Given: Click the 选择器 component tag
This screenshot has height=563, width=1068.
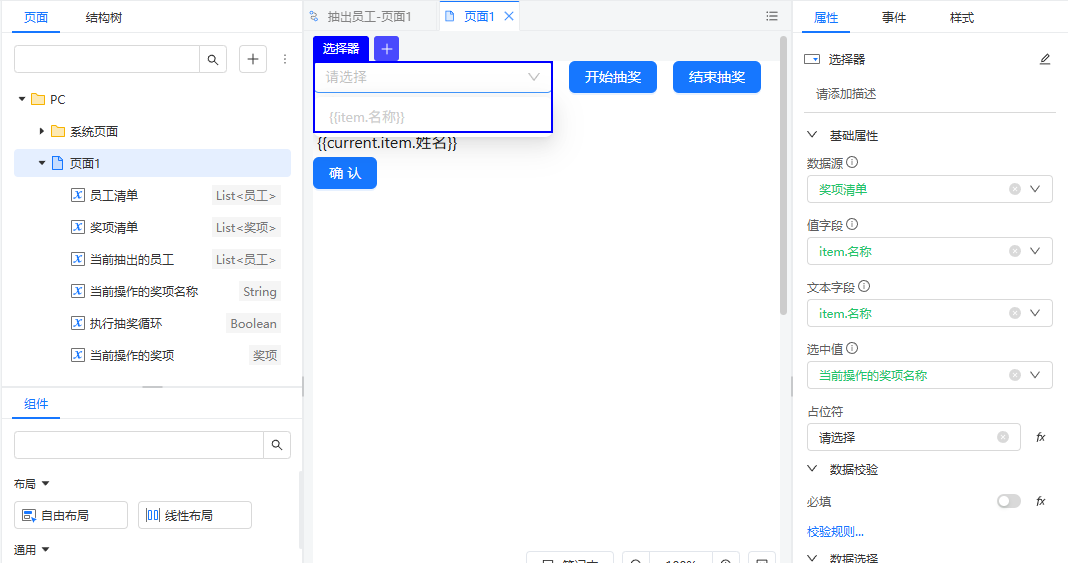Looking at the screenshot, I should [341, 48].
